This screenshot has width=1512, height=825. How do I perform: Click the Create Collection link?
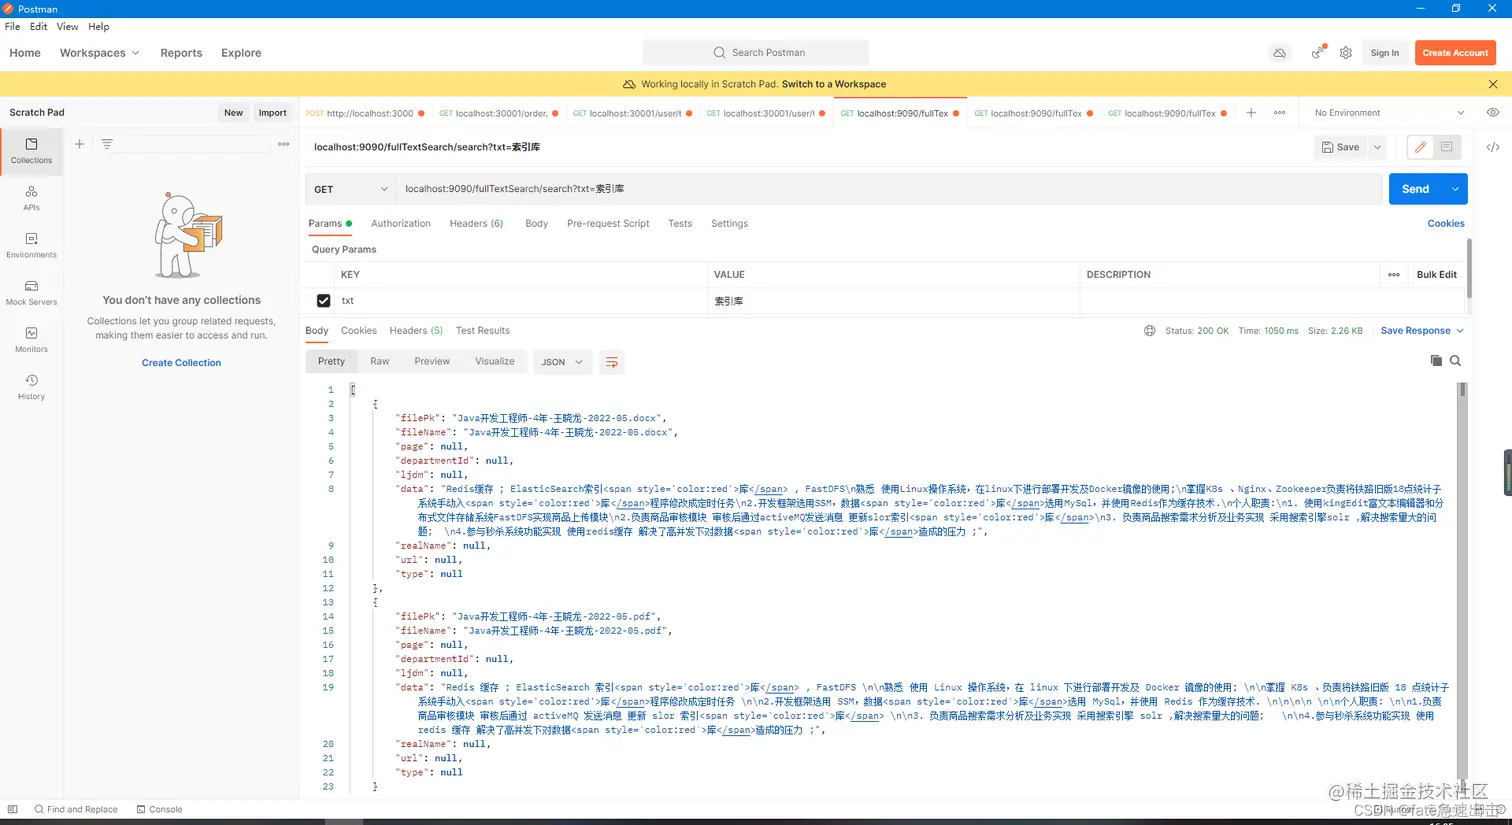(181, 363)
